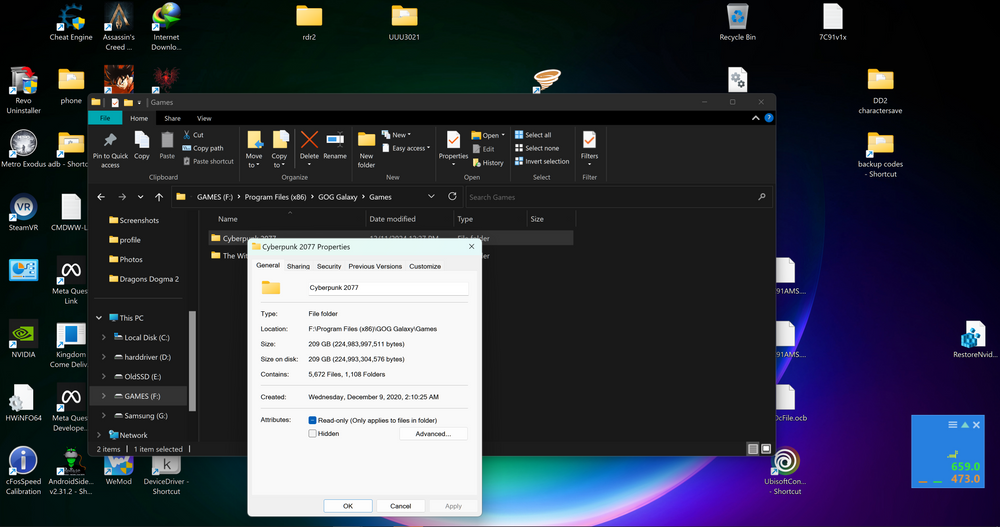Click Invert selection in ribbon

pyautogui.click(x=542, y=161)
